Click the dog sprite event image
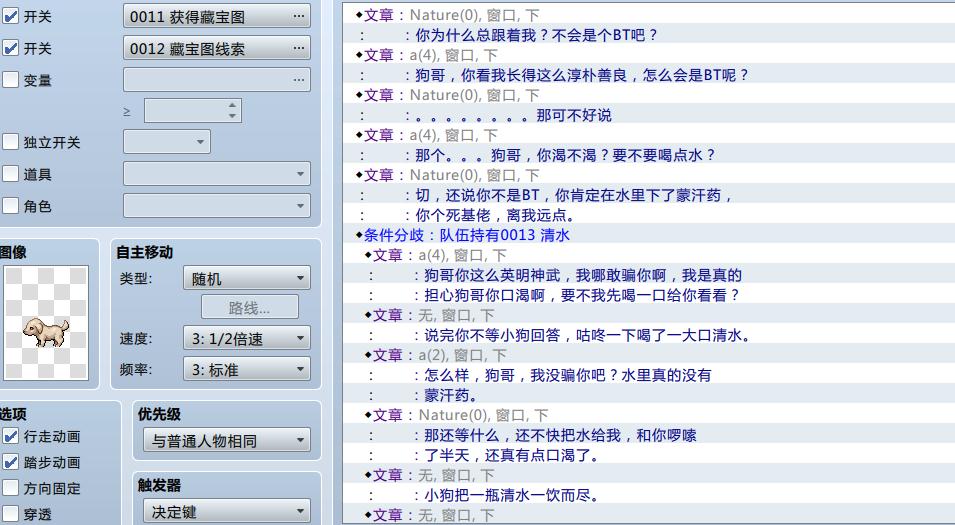Viewport: 955px width, 525px height. click(46, 323)
